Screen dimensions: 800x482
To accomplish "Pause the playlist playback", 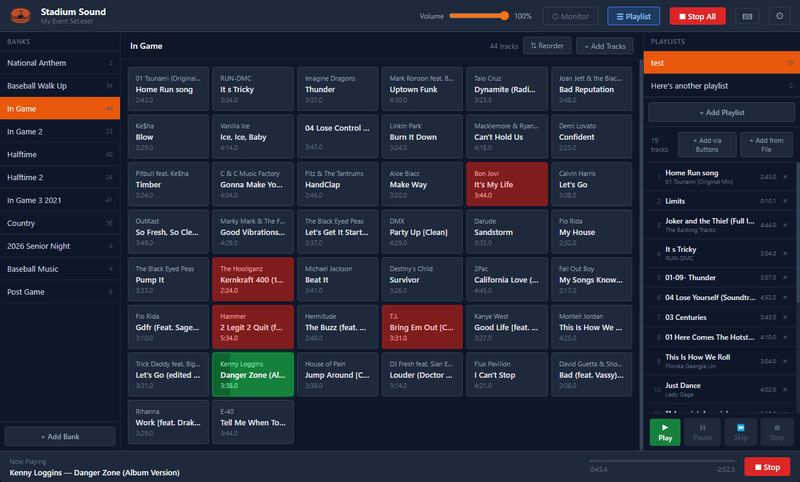I will coord(703,433).
